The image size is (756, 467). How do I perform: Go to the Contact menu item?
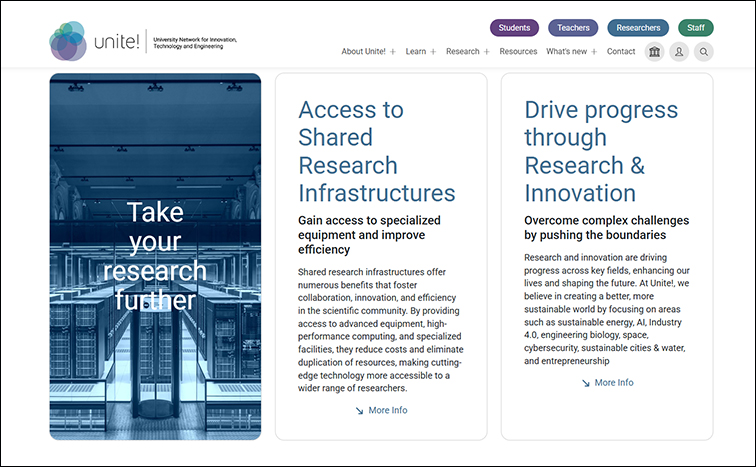[620, 52]
